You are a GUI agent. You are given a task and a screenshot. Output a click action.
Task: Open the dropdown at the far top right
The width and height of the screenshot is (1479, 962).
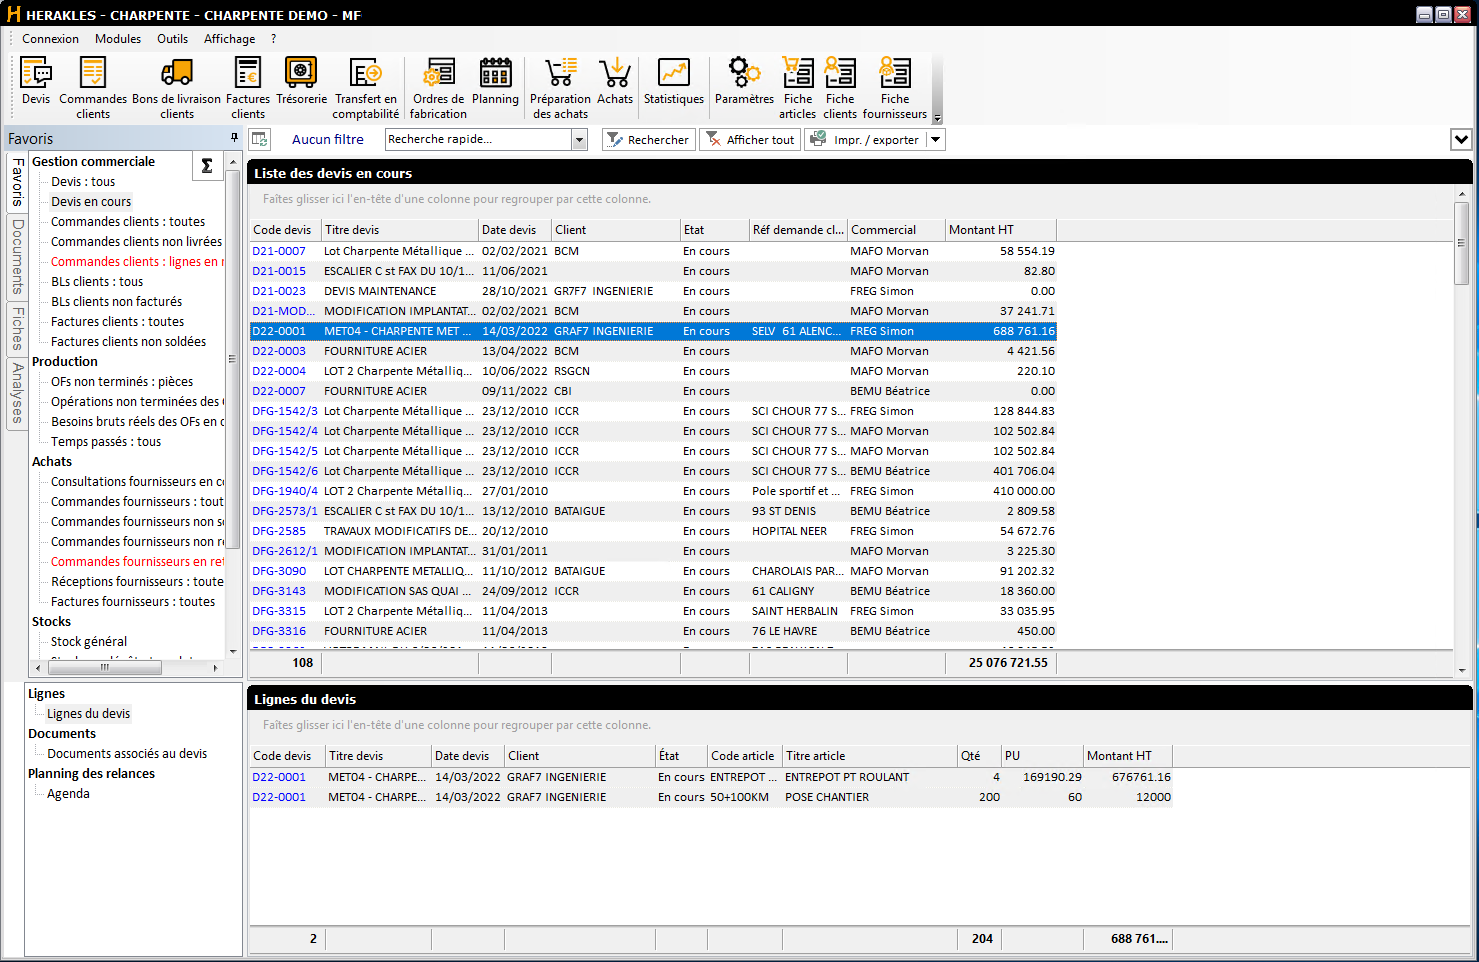(1461, 139)
